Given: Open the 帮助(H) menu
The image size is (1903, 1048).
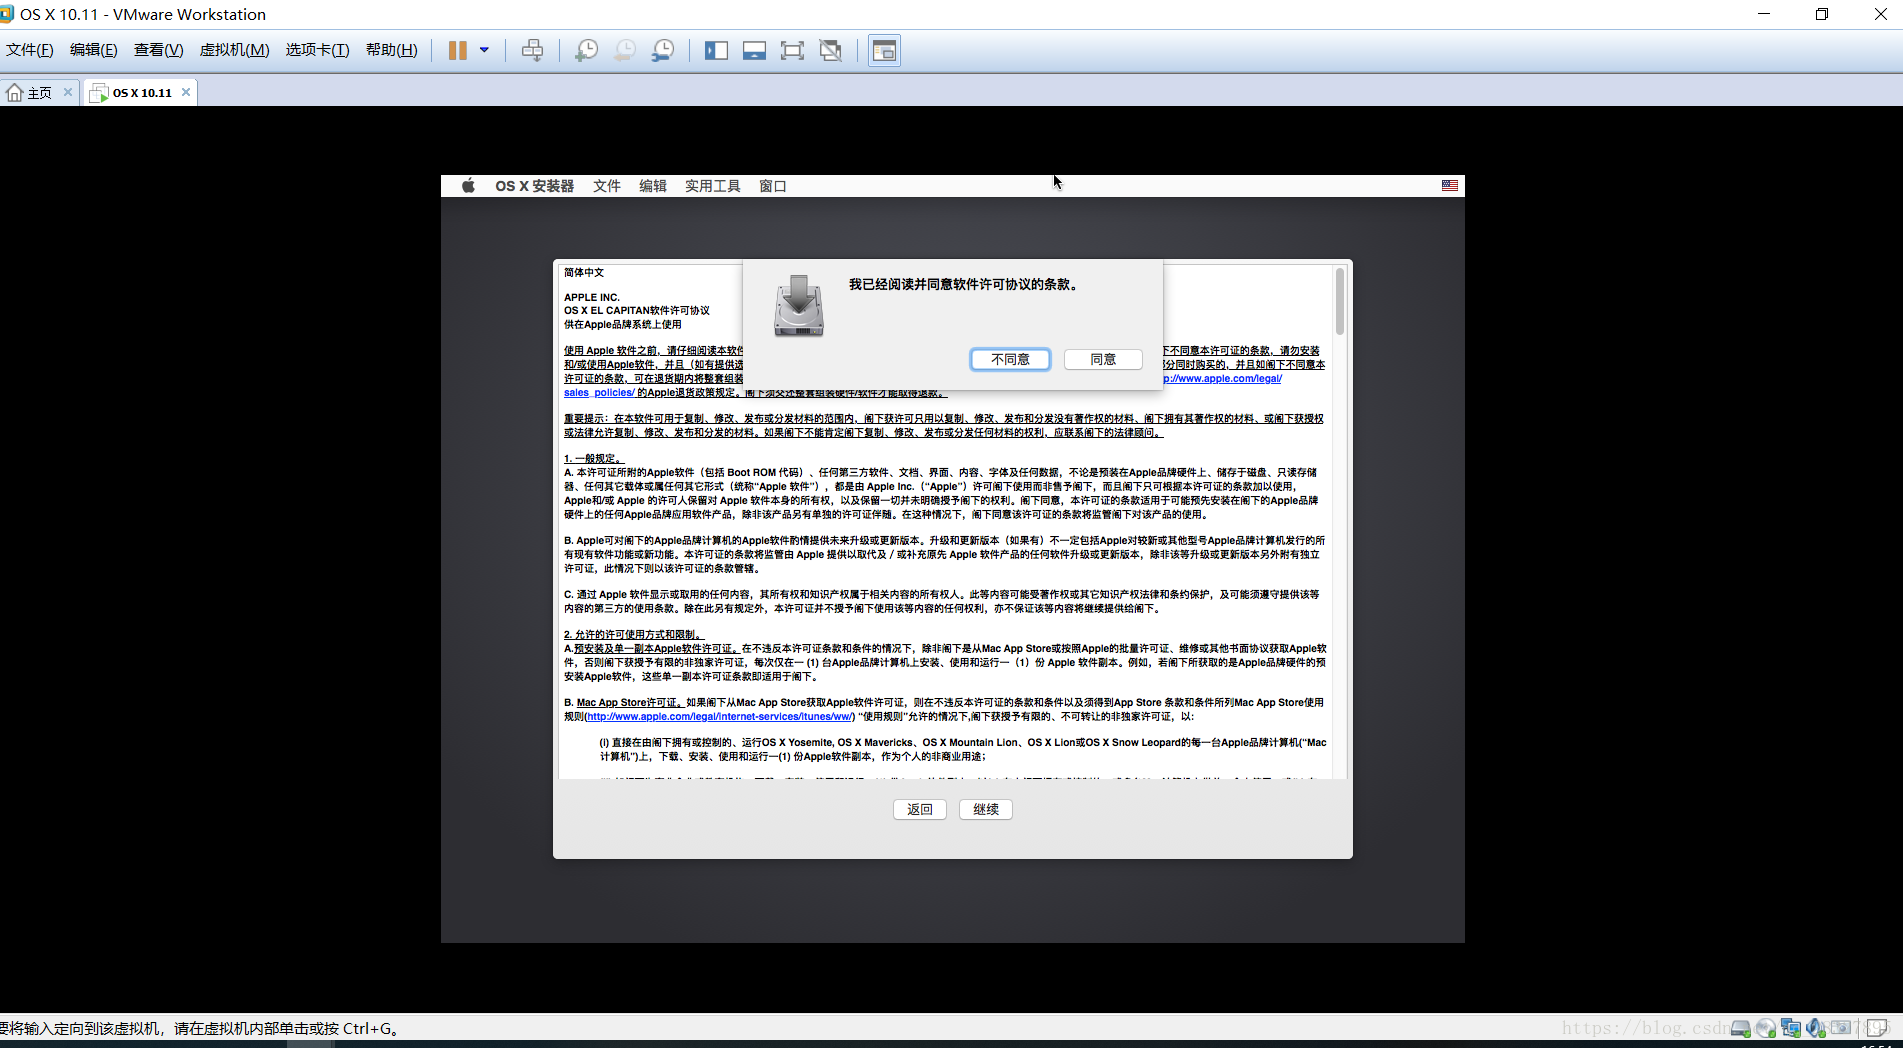Looking at the screenshot, I should tap(391, 50).
